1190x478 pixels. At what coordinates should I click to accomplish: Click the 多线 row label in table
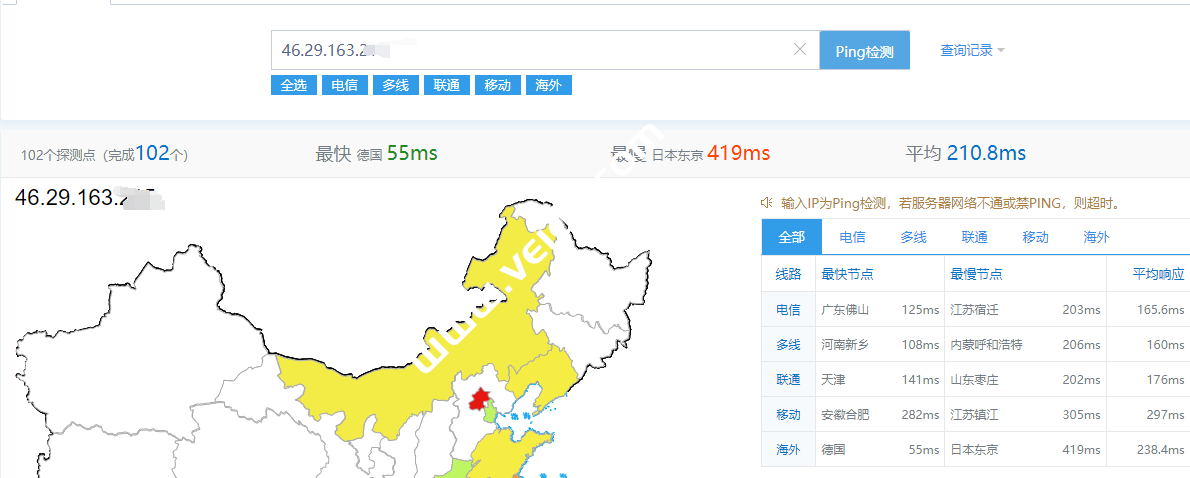click(x=788, y=344)
